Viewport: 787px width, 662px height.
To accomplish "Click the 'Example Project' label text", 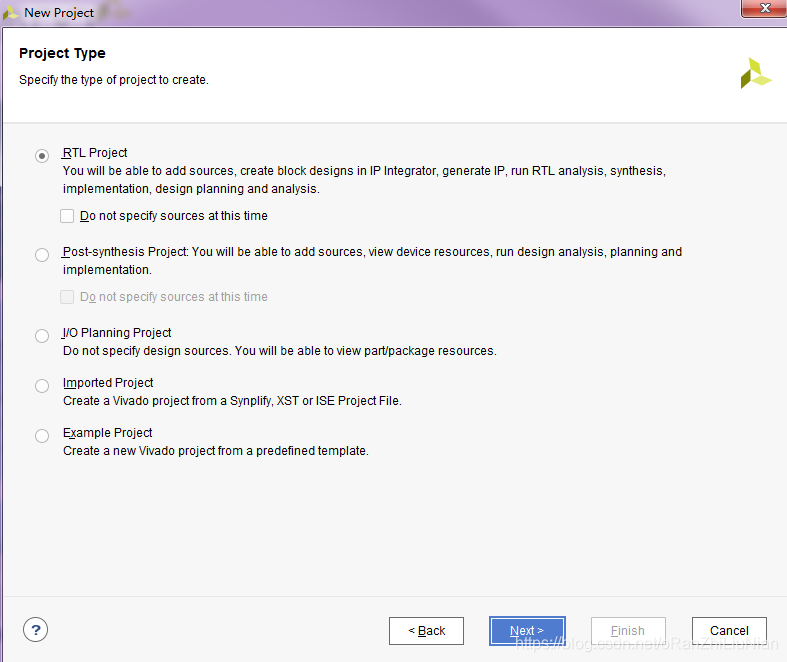I will (x=107, y=433).
